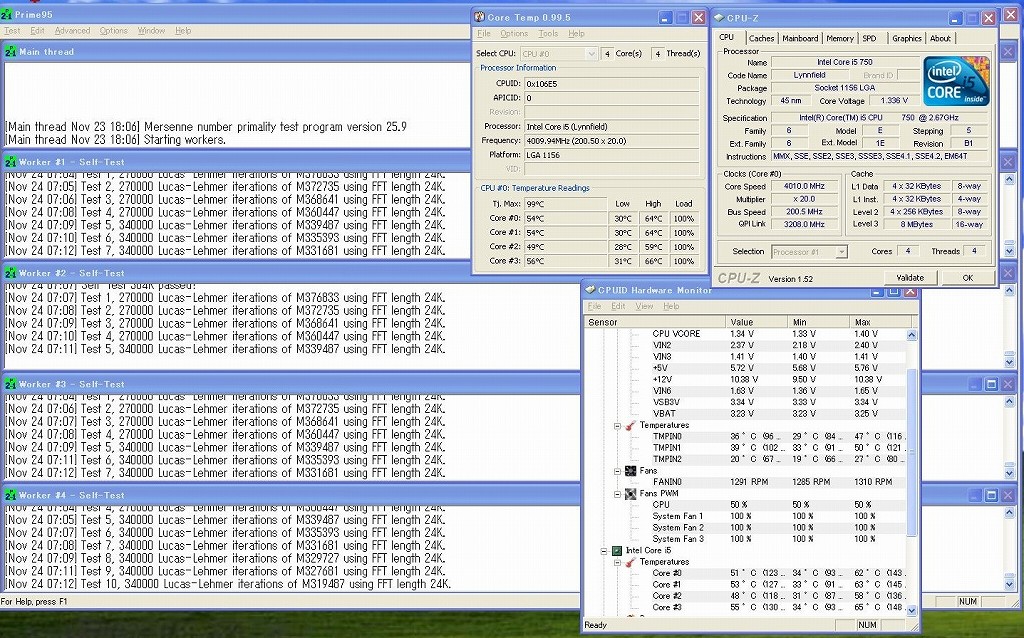Click the Hardware Monitor vertical scrollbar thumb
The height and width of the screenshot is (638, 1024).
click(911, 450)
